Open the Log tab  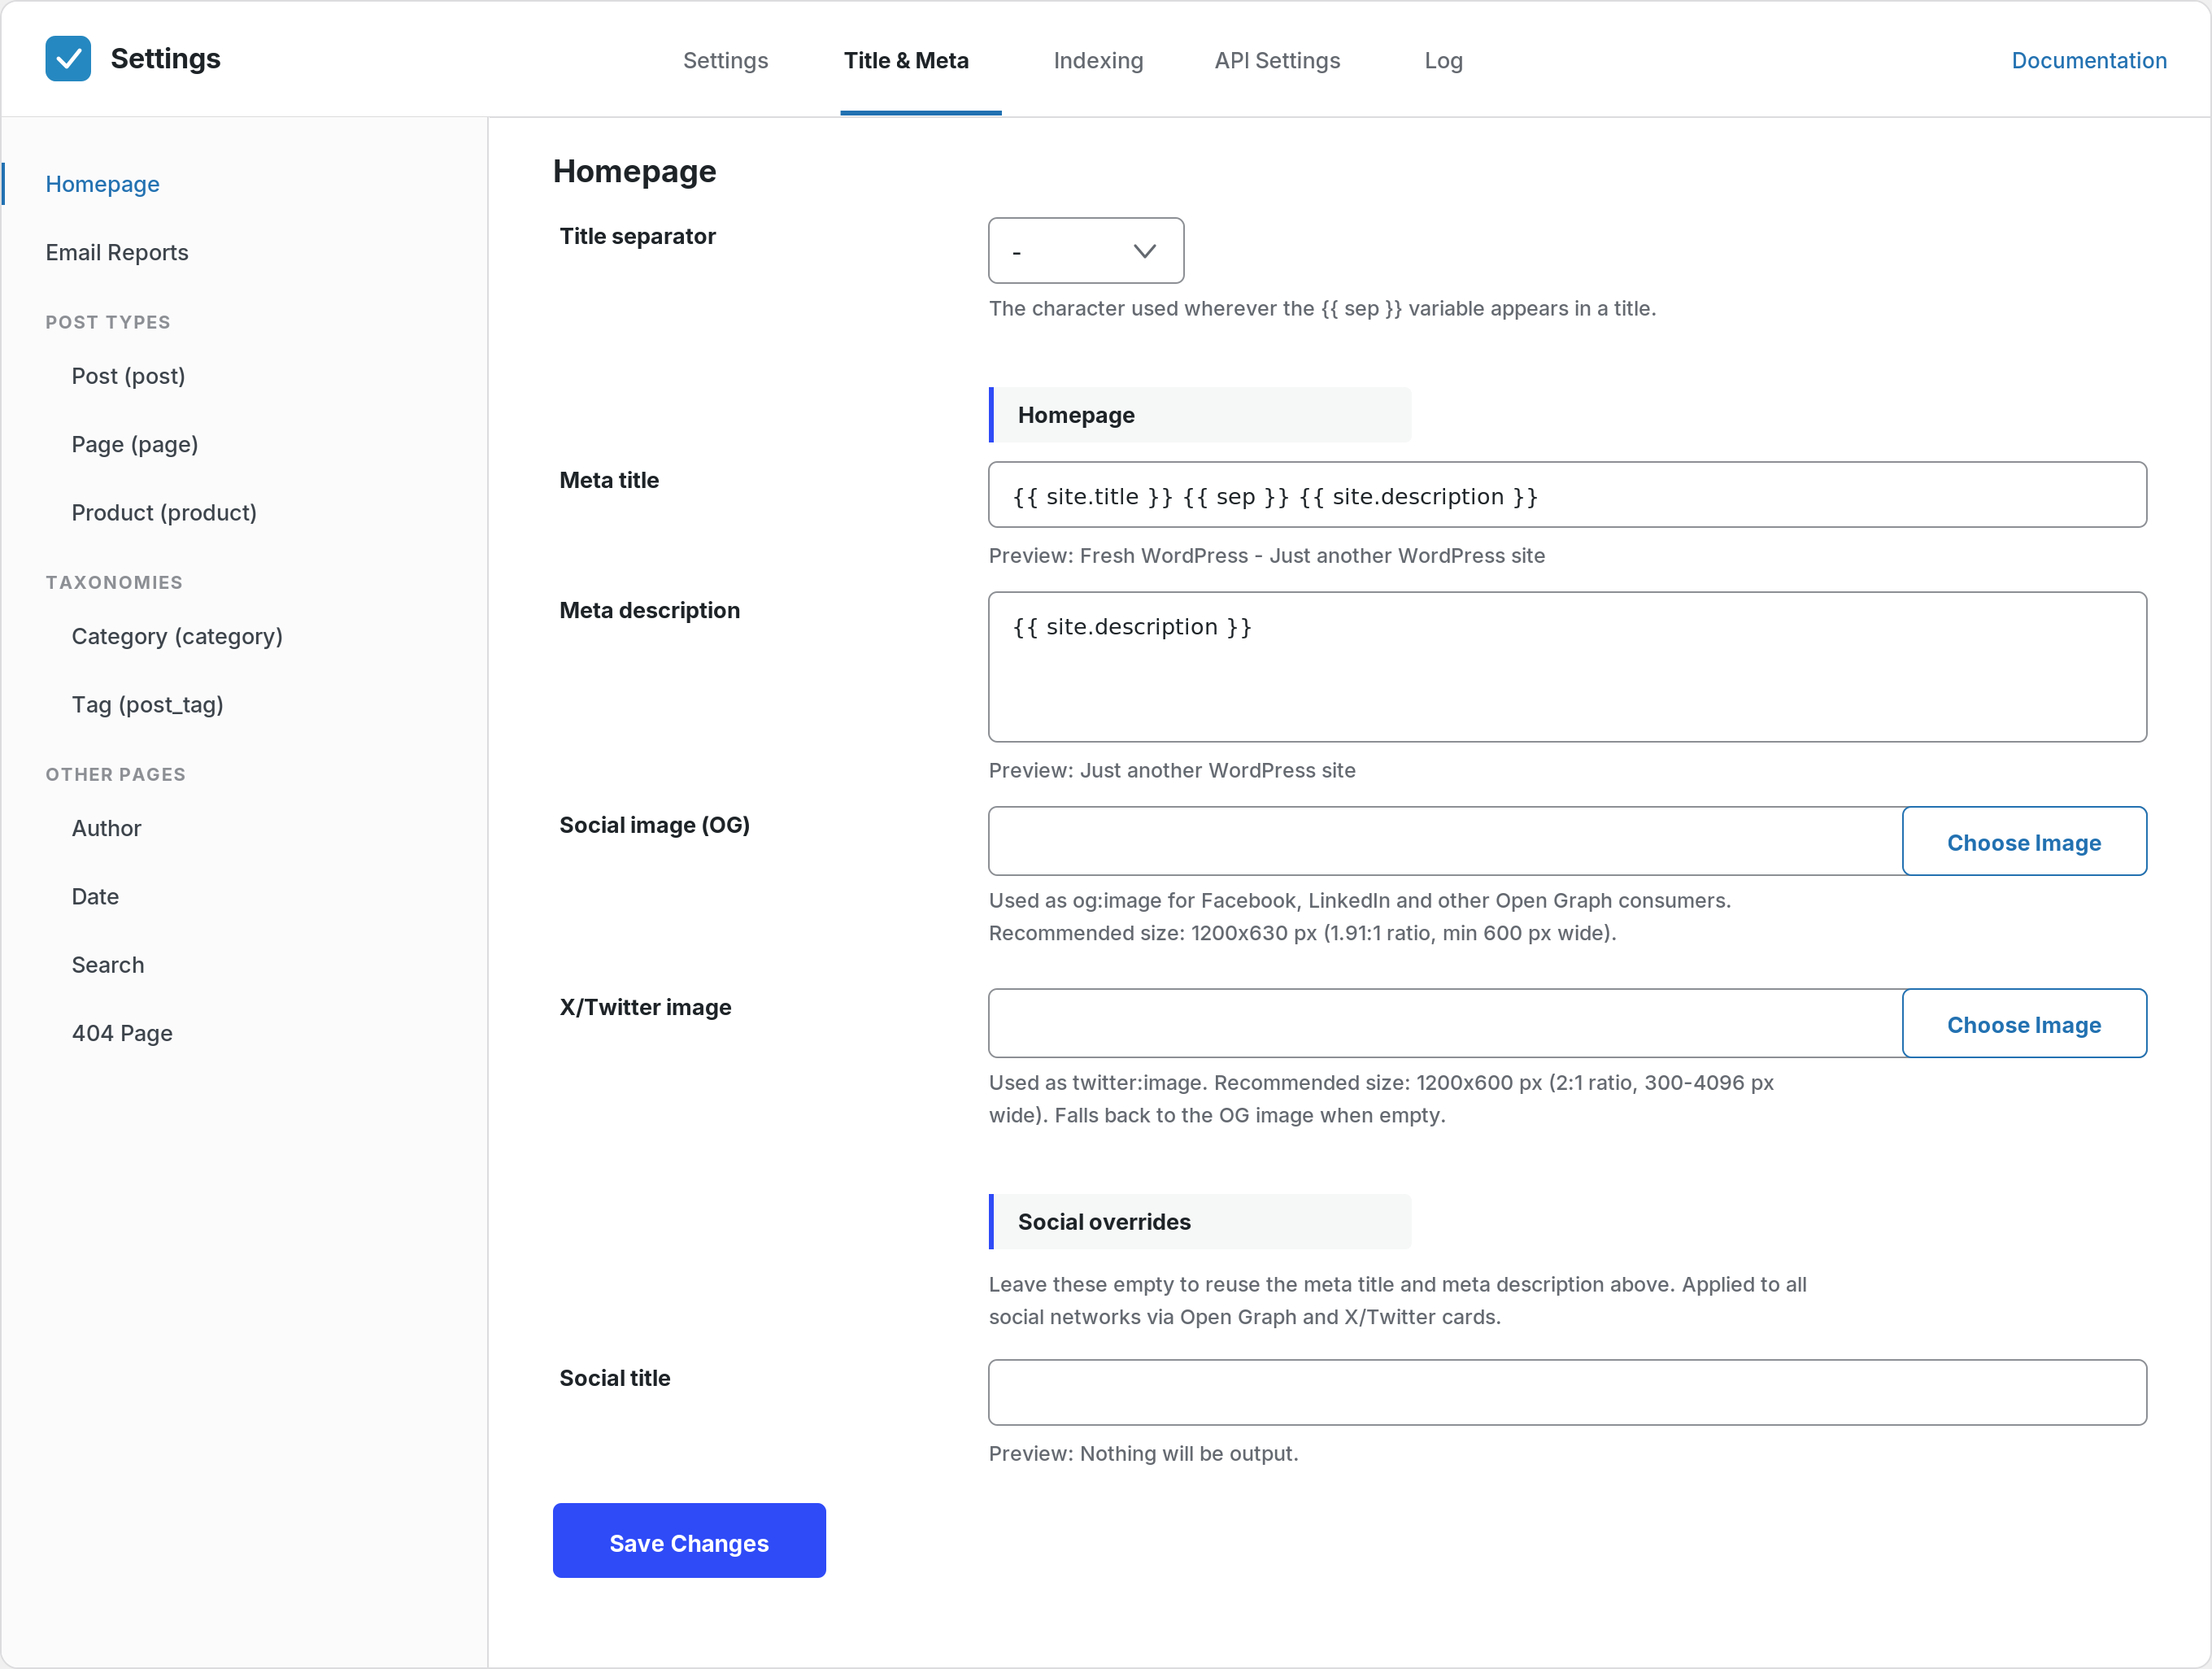1443,60
